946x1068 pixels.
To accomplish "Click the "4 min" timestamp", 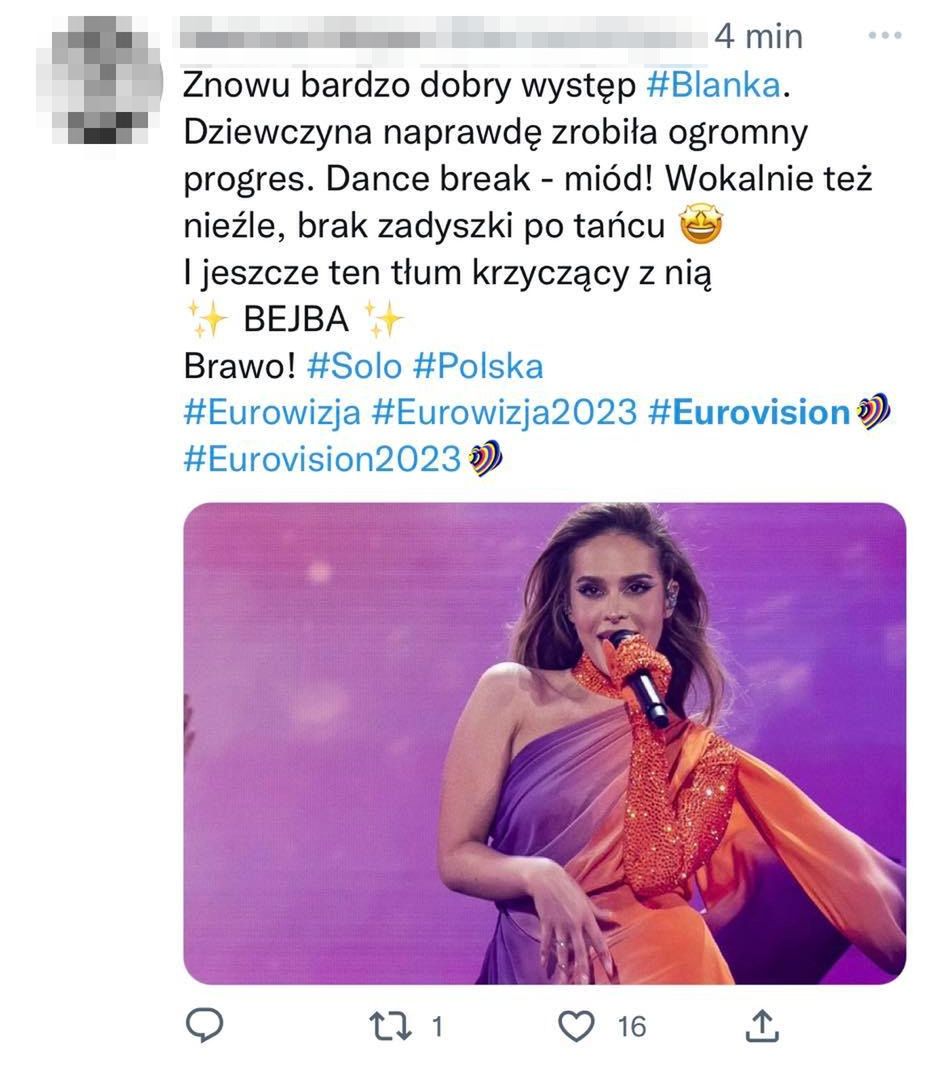I will 758,37.
